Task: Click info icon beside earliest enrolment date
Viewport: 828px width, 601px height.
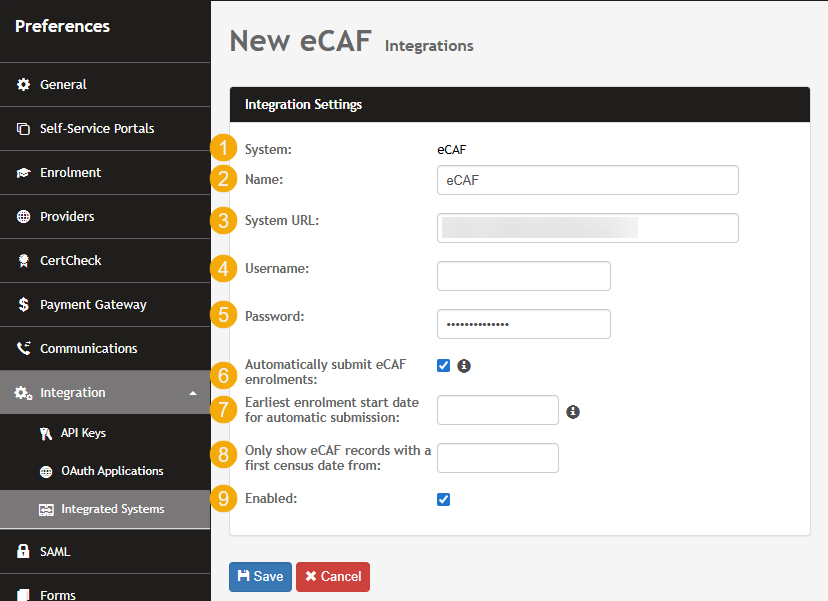Action: tap(573, 411)
